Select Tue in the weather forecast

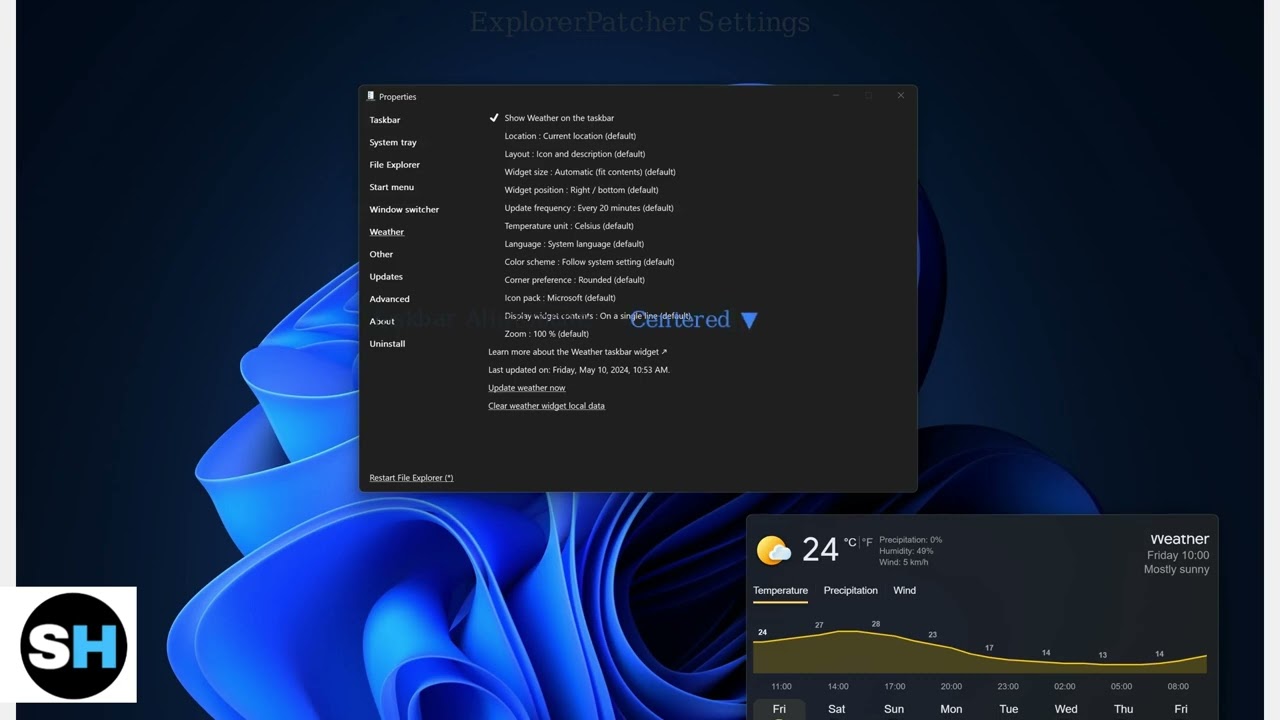tap(1009, 709)
